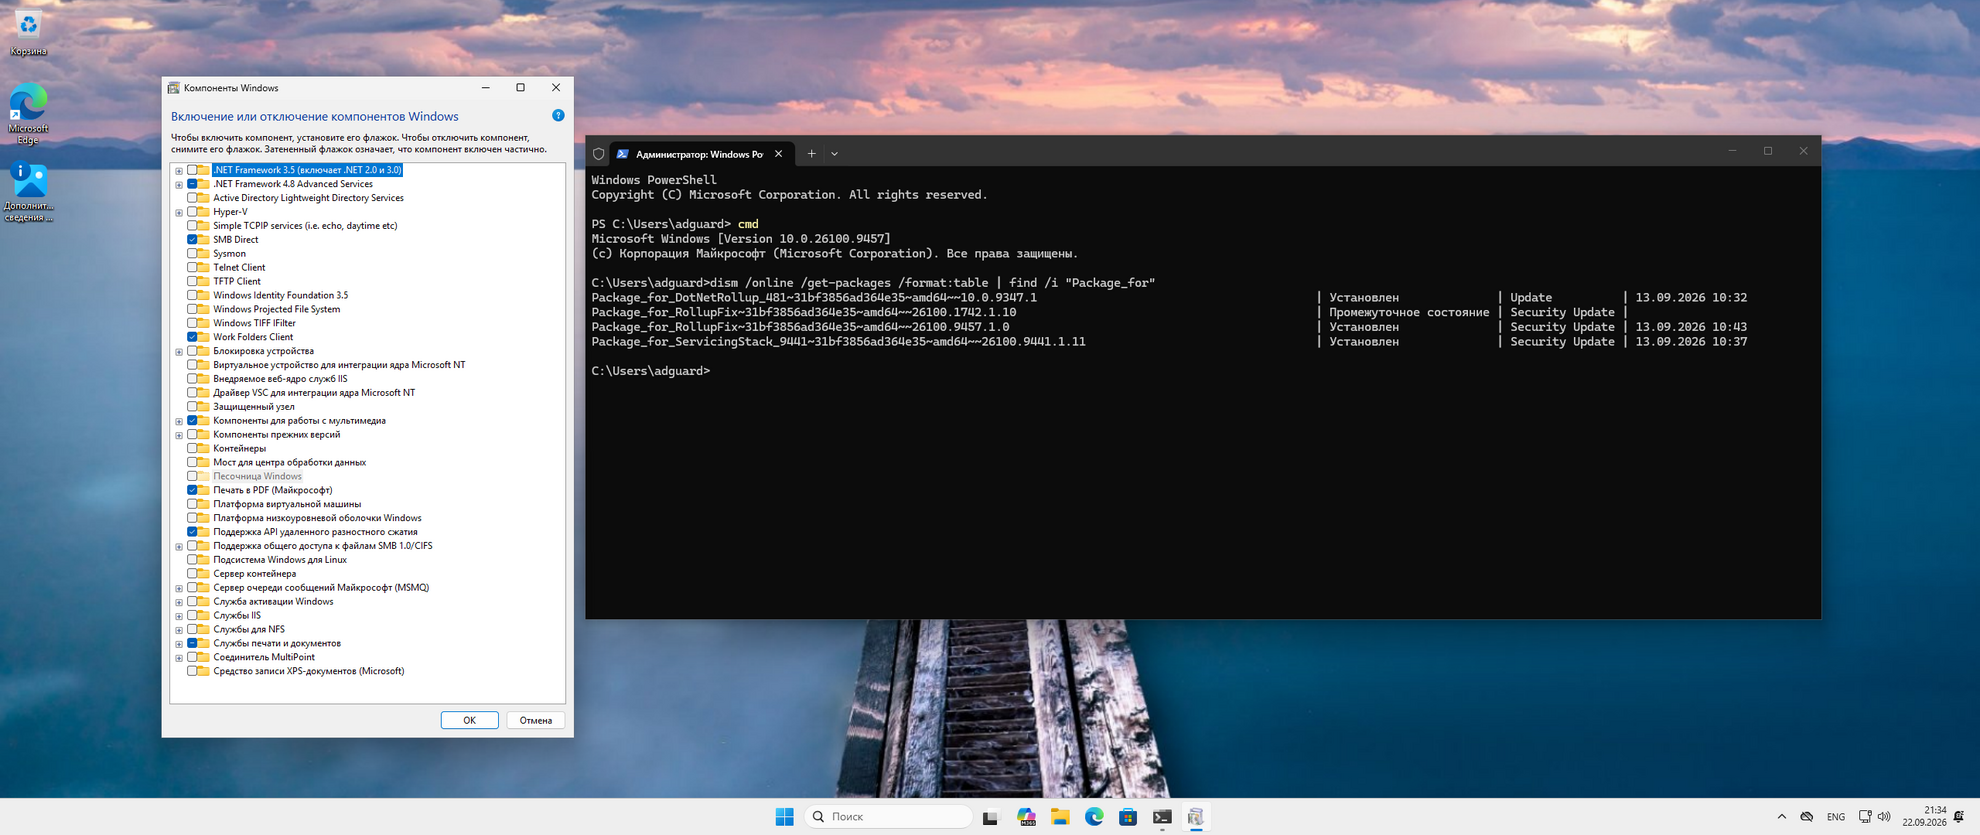Viewport: 1980px width, 835px height.
Task: Open help in Компоненты Windows dialog
Action: click(x=558, y=116)
